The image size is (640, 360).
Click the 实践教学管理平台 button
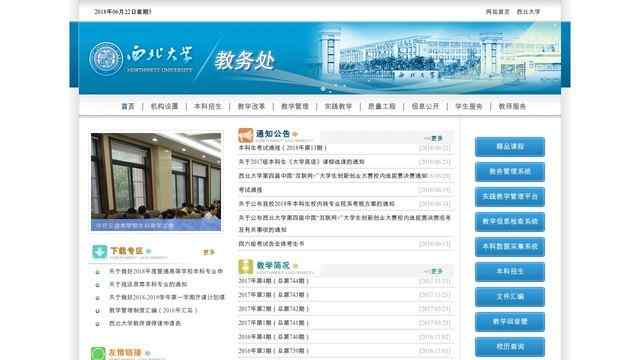coord(510,197)
